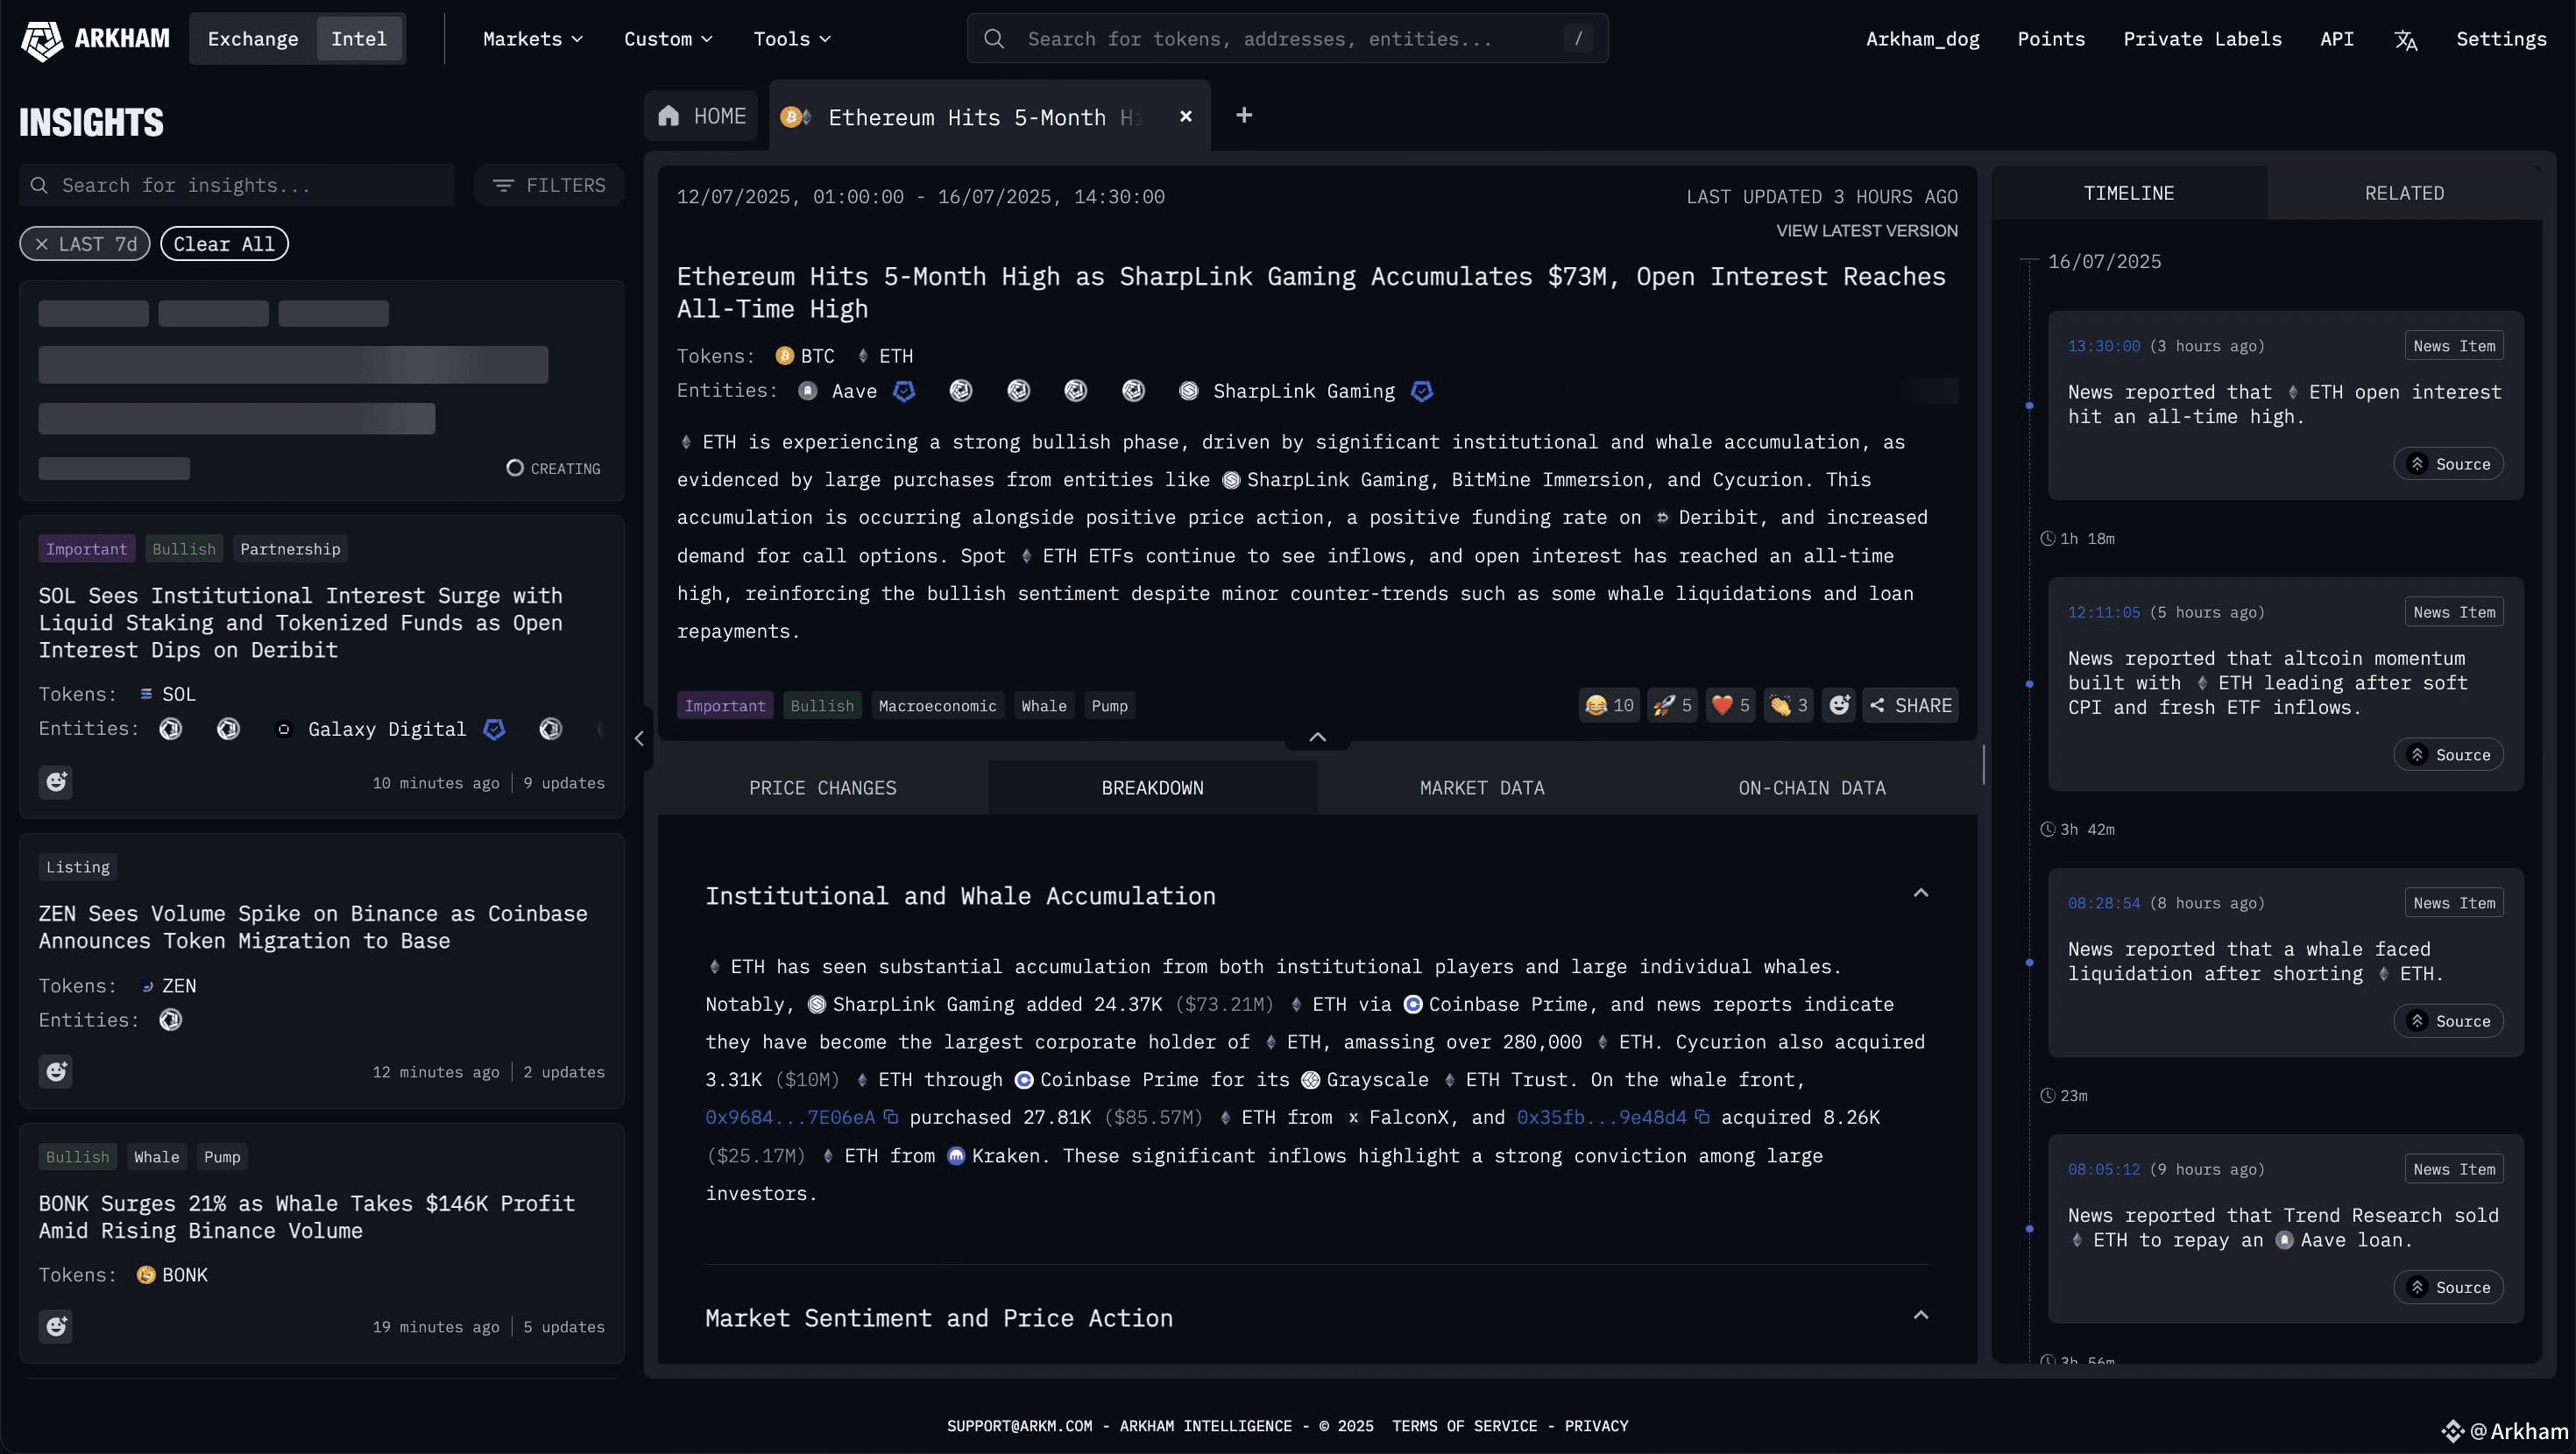Remove the LAST 7d filter chip
The width and height of the screenshot is (2576, 1454).
(41, 244)
